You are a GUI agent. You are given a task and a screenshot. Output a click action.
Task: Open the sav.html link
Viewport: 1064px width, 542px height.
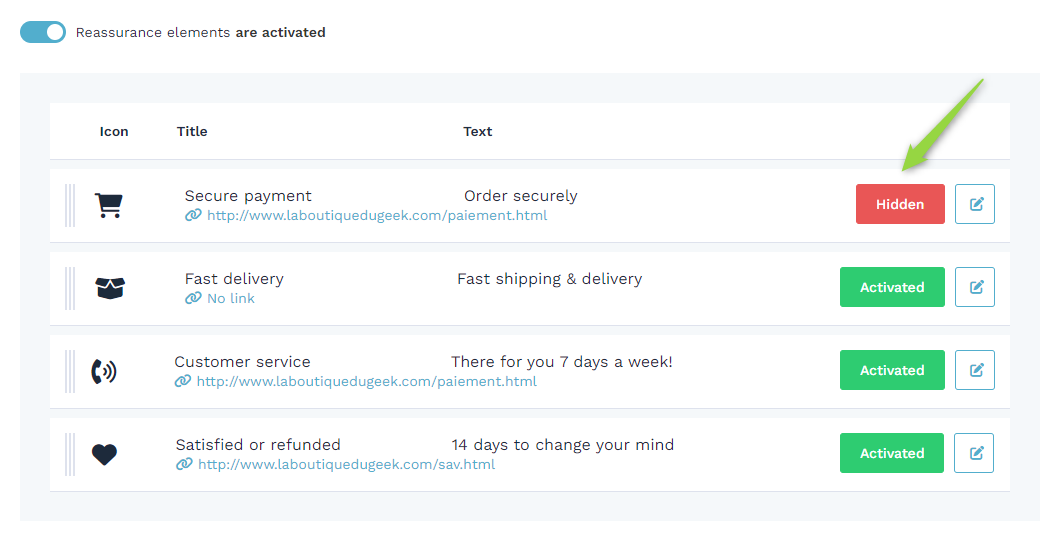click(346, 465)
